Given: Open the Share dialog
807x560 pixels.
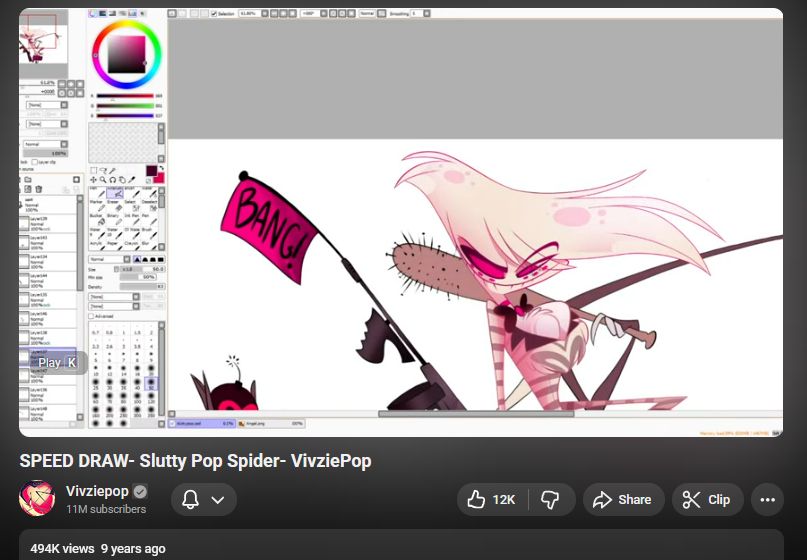Looking at the screenshot, I should point(623,499).
